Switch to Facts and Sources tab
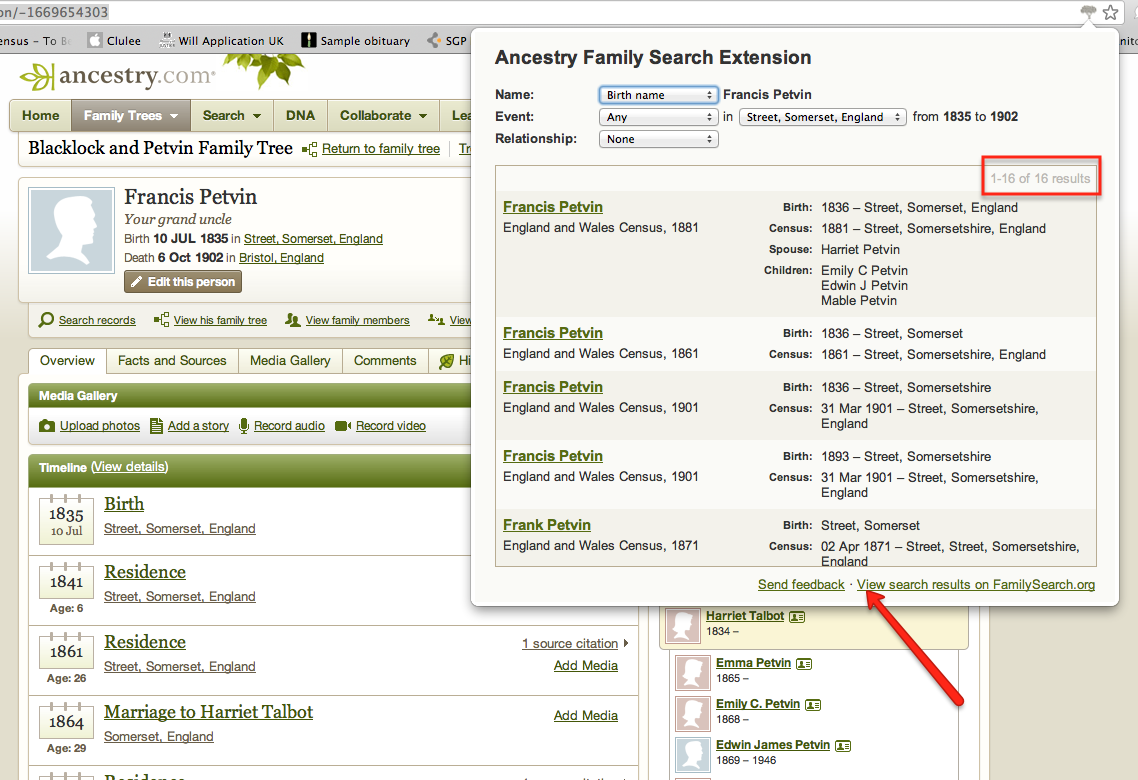The width and height of the screenshot is (1138, 780). (172, 361)
